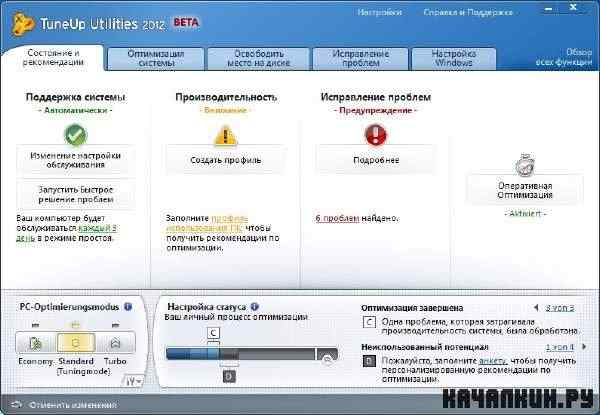The image size is (600, 415).
Task: Click the Aktiviert status text
Action: (x=525, y=214)
